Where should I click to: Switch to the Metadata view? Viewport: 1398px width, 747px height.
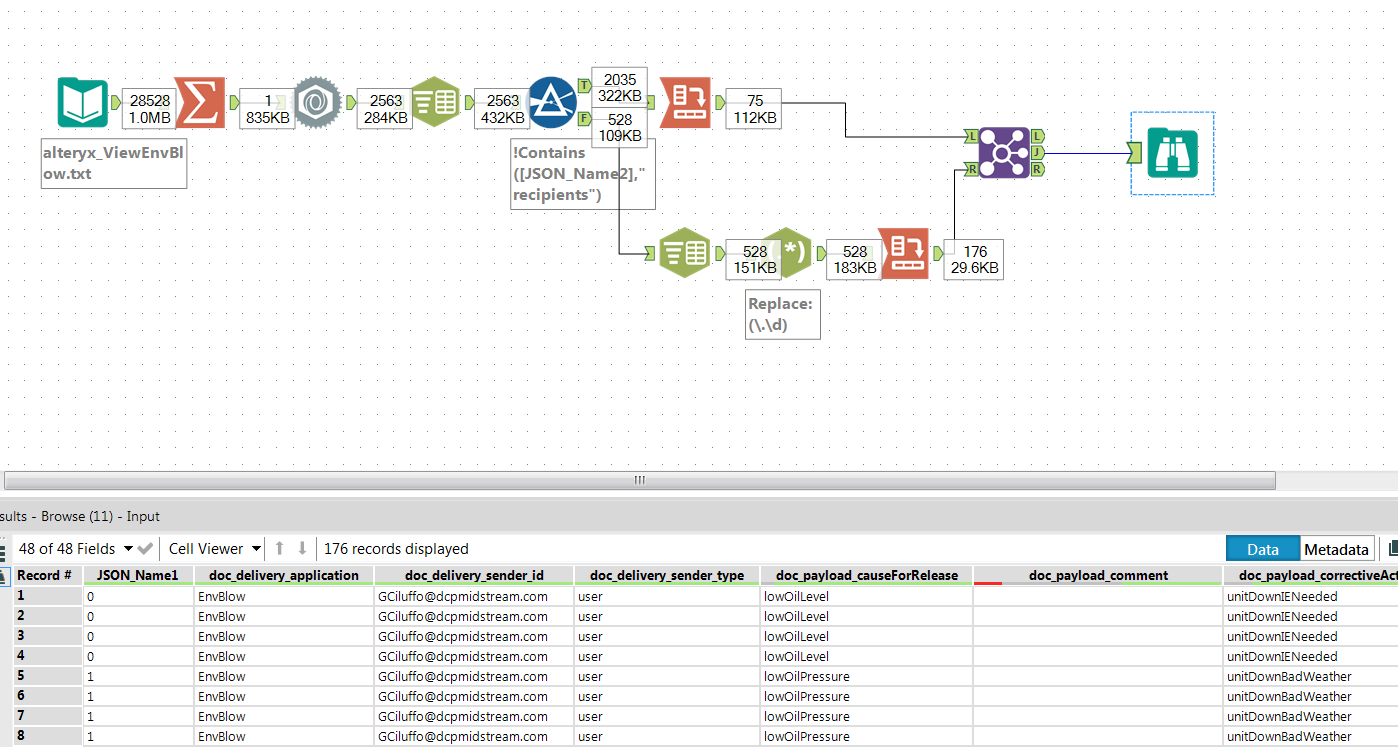pyautogui.click(x=1336, y=549)
